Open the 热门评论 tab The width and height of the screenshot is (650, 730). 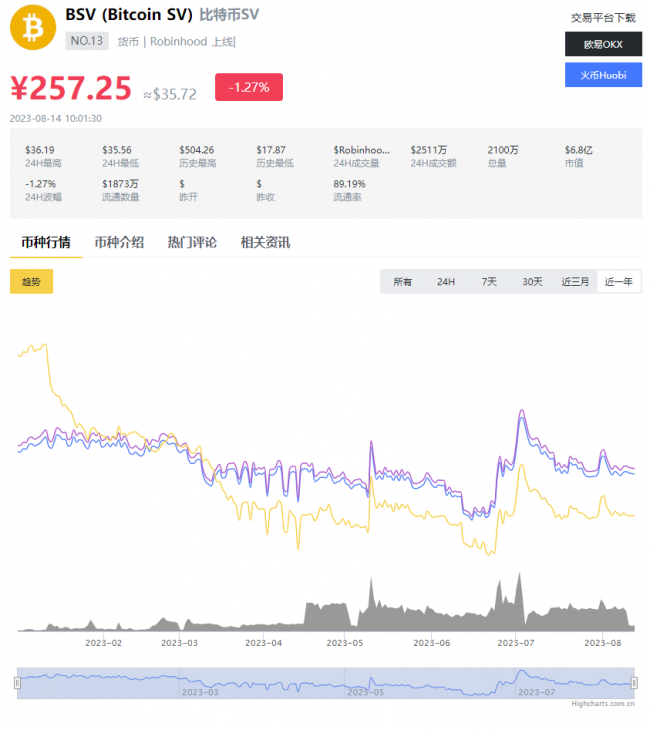point(192,242)
